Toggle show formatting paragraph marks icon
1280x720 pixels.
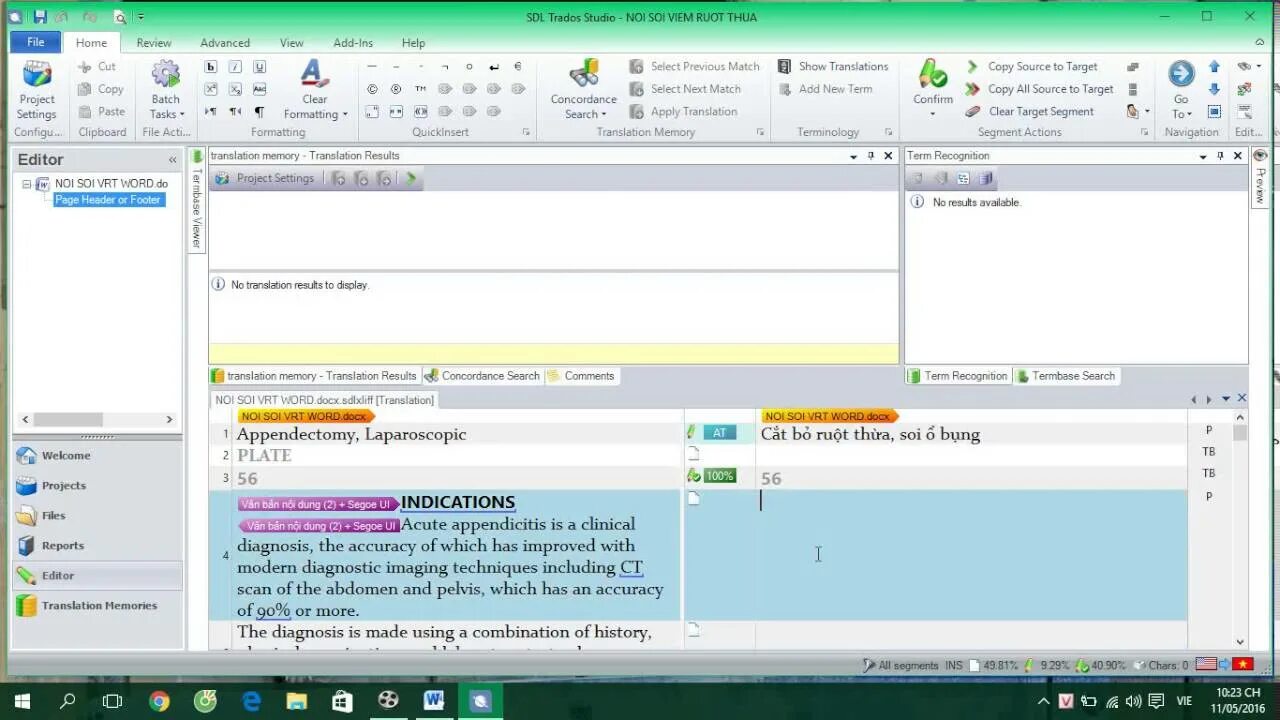pos(259,111)
